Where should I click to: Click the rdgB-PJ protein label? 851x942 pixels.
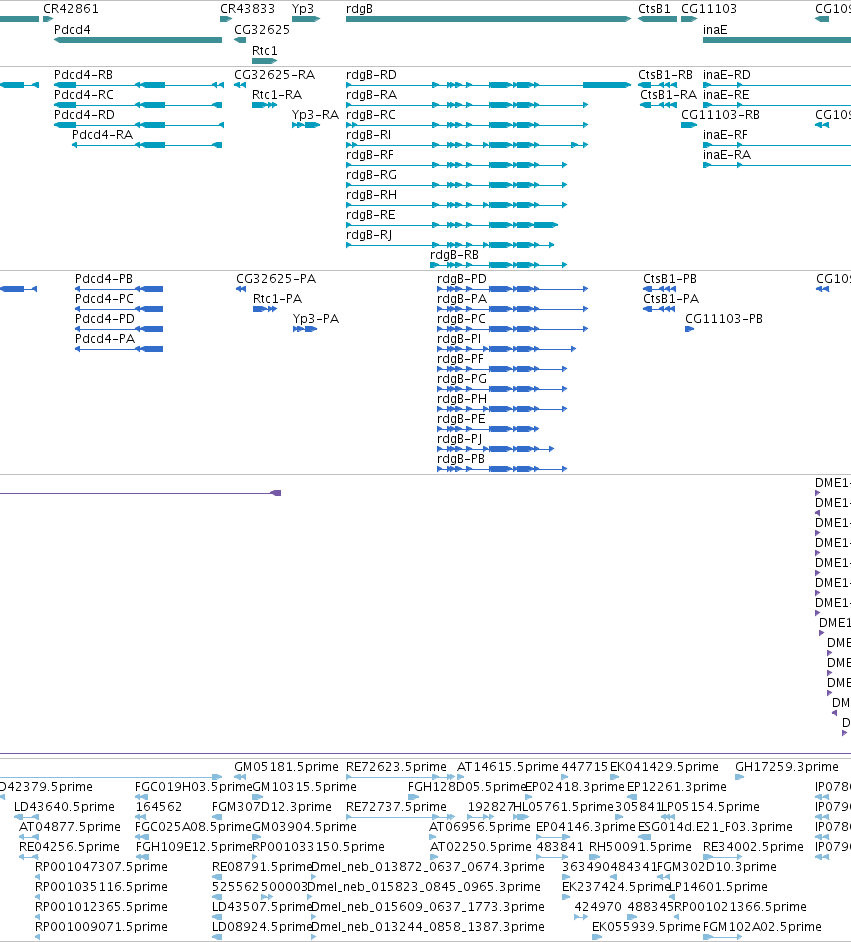coord(459,439)
